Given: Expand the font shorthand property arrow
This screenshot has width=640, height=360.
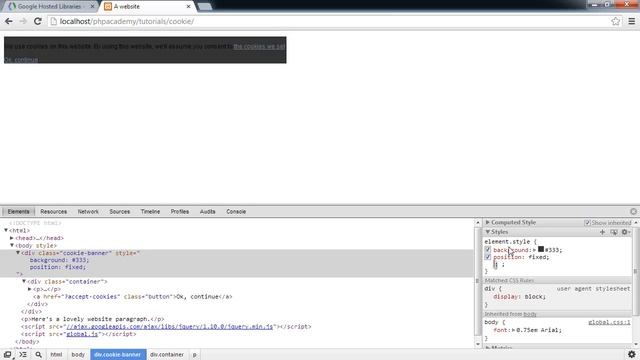Looking at the screenshot, I should coord(513,330).
